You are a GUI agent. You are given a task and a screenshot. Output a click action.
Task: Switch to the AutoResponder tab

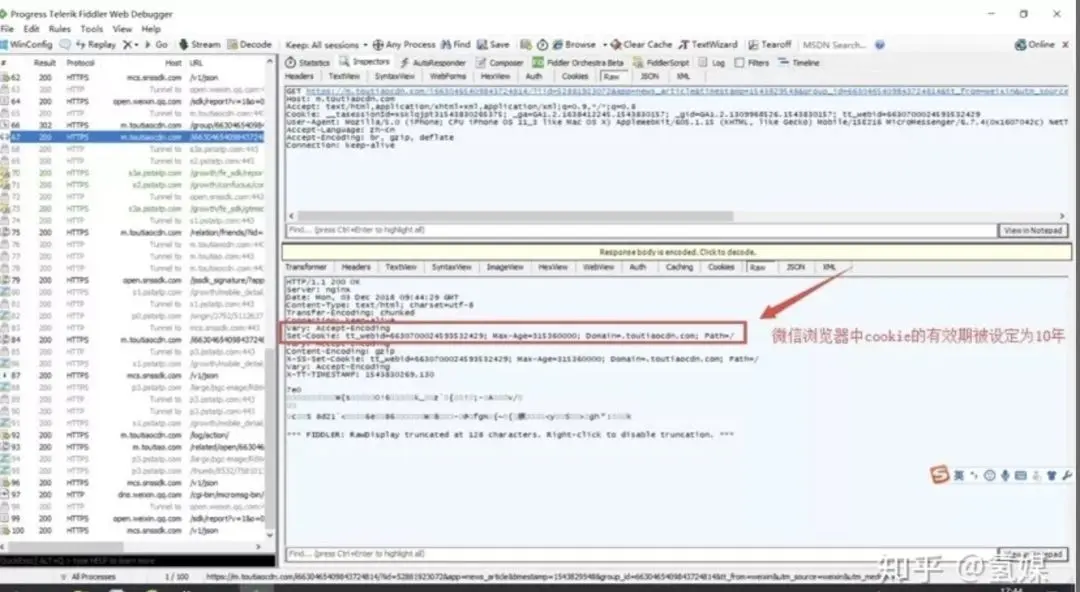[433, 63]
